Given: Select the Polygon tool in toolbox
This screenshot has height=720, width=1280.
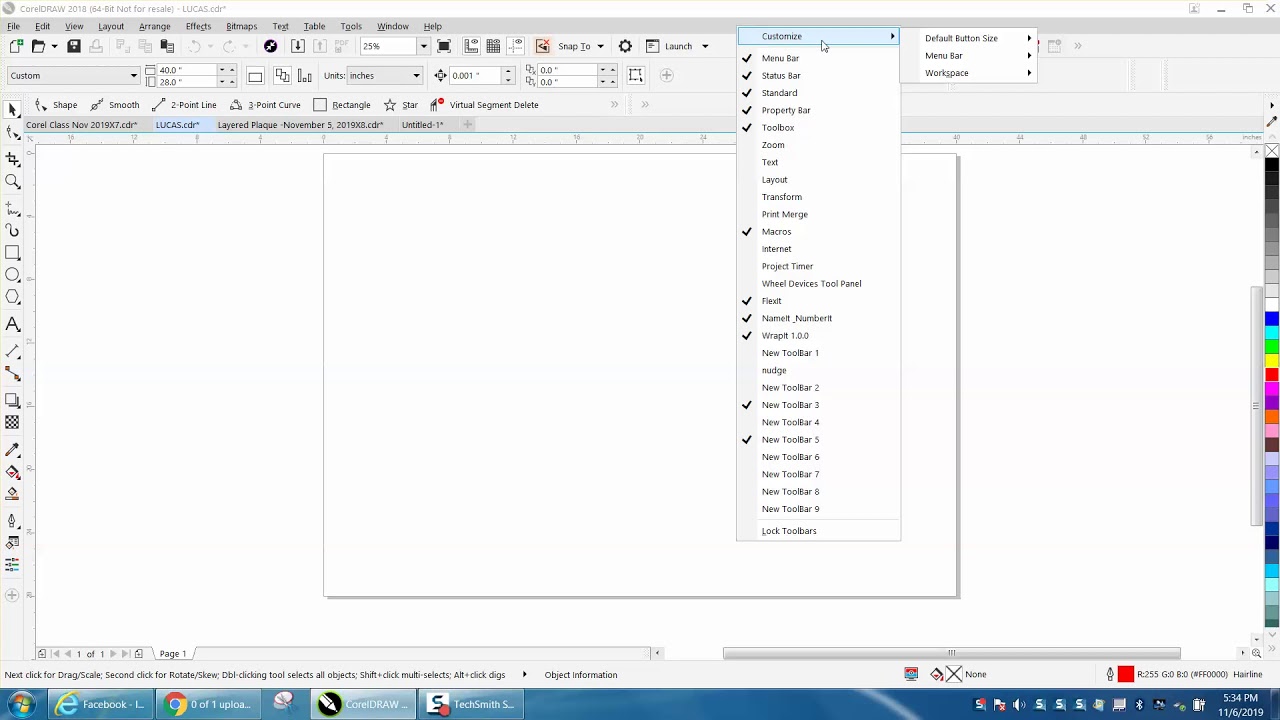Looking at the screenshot, I should tap(12, 297).
